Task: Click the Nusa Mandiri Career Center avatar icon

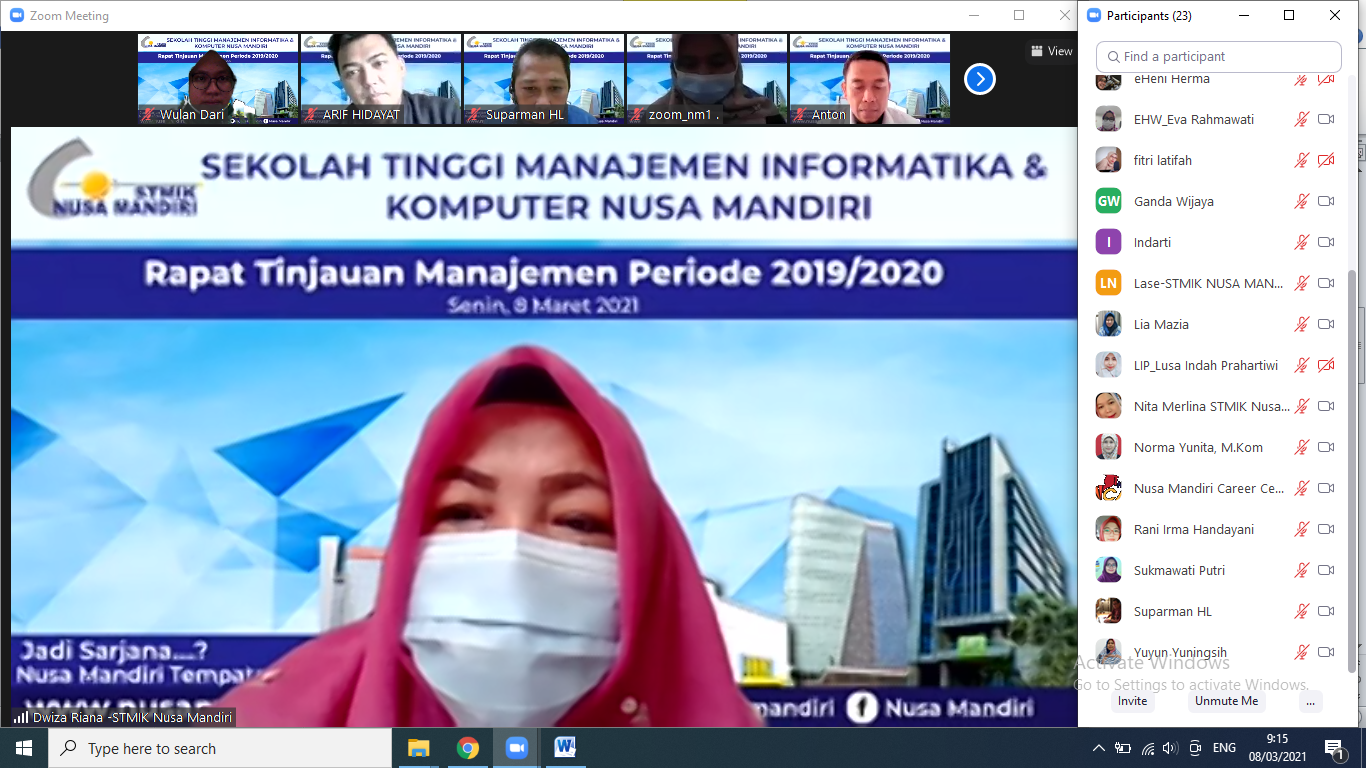Action: (1108, 488)
